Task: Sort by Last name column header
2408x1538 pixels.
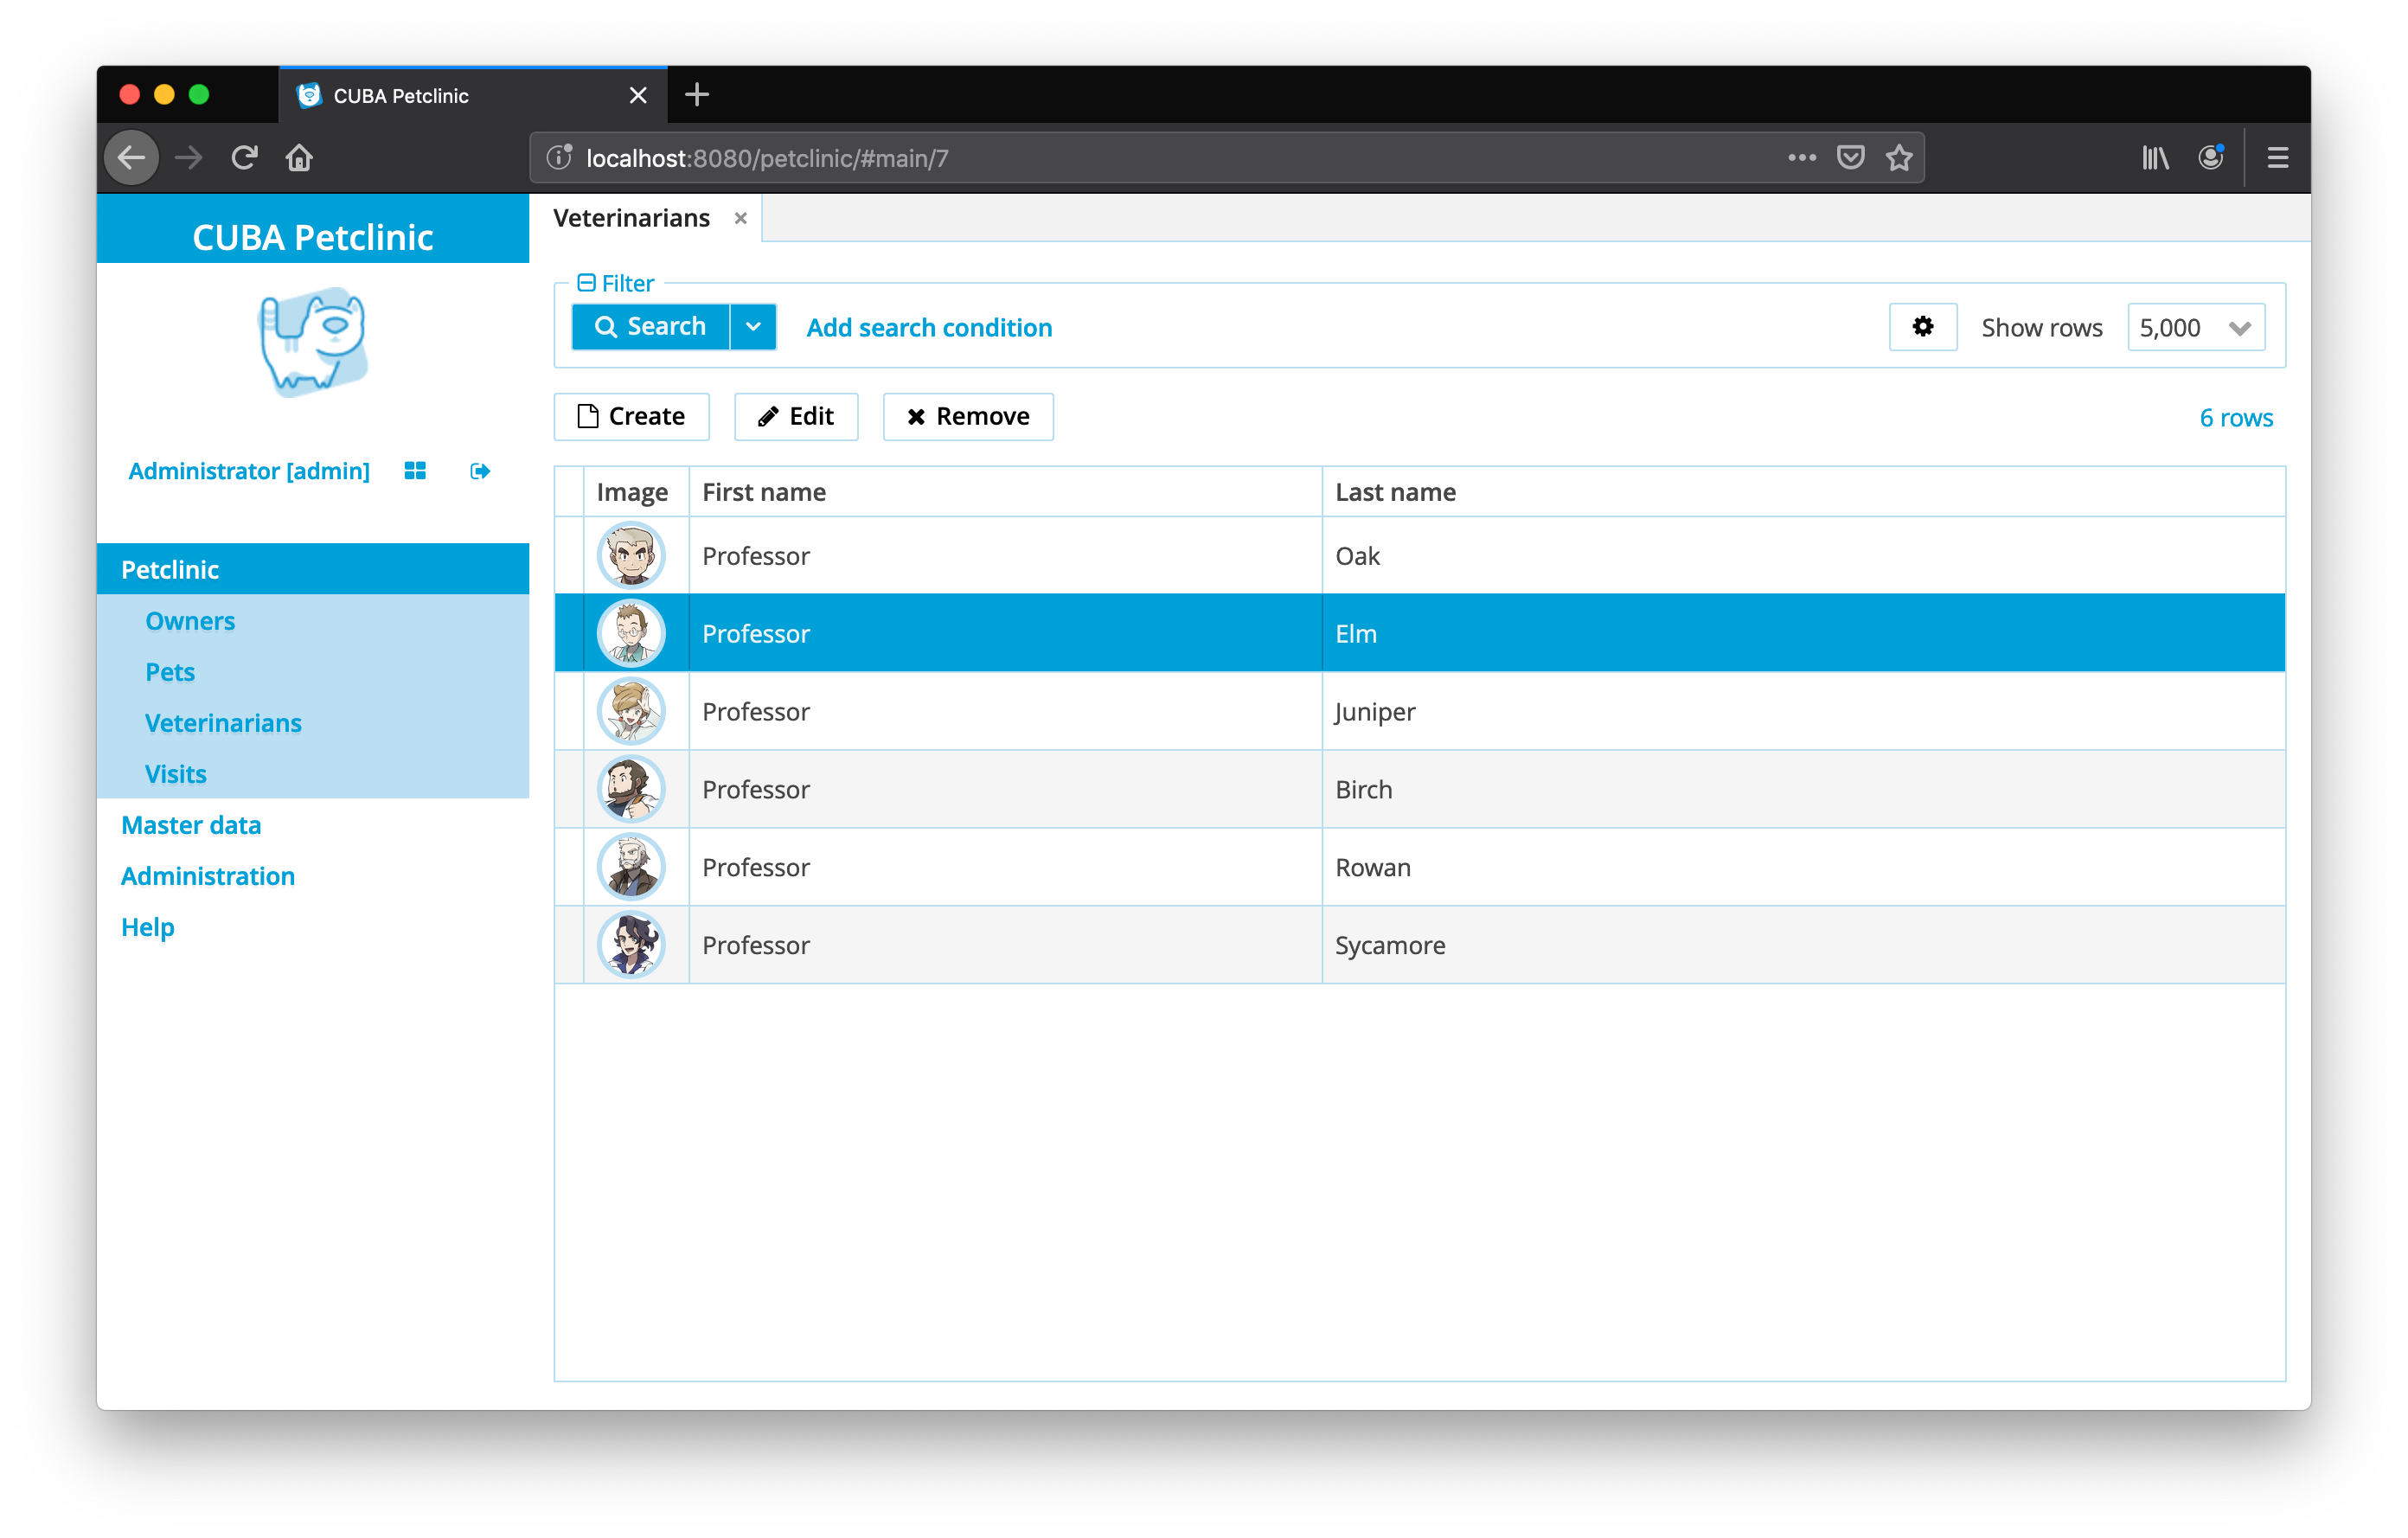Action: pos(1803,492)
